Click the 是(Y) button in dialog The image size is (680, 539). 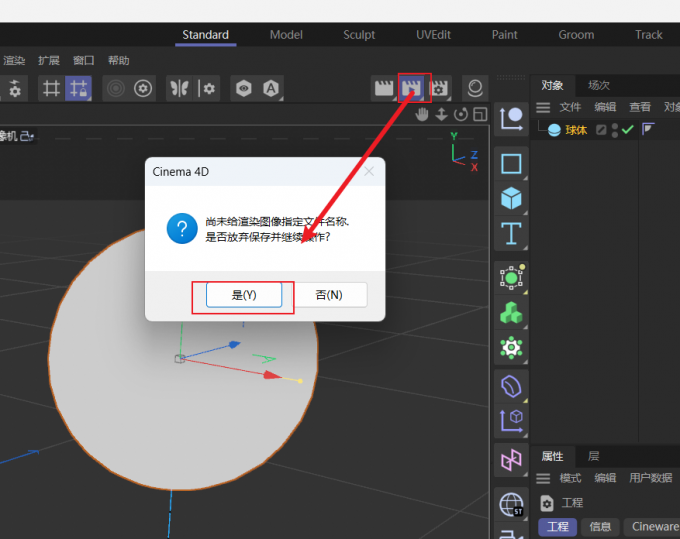(244, 295)
